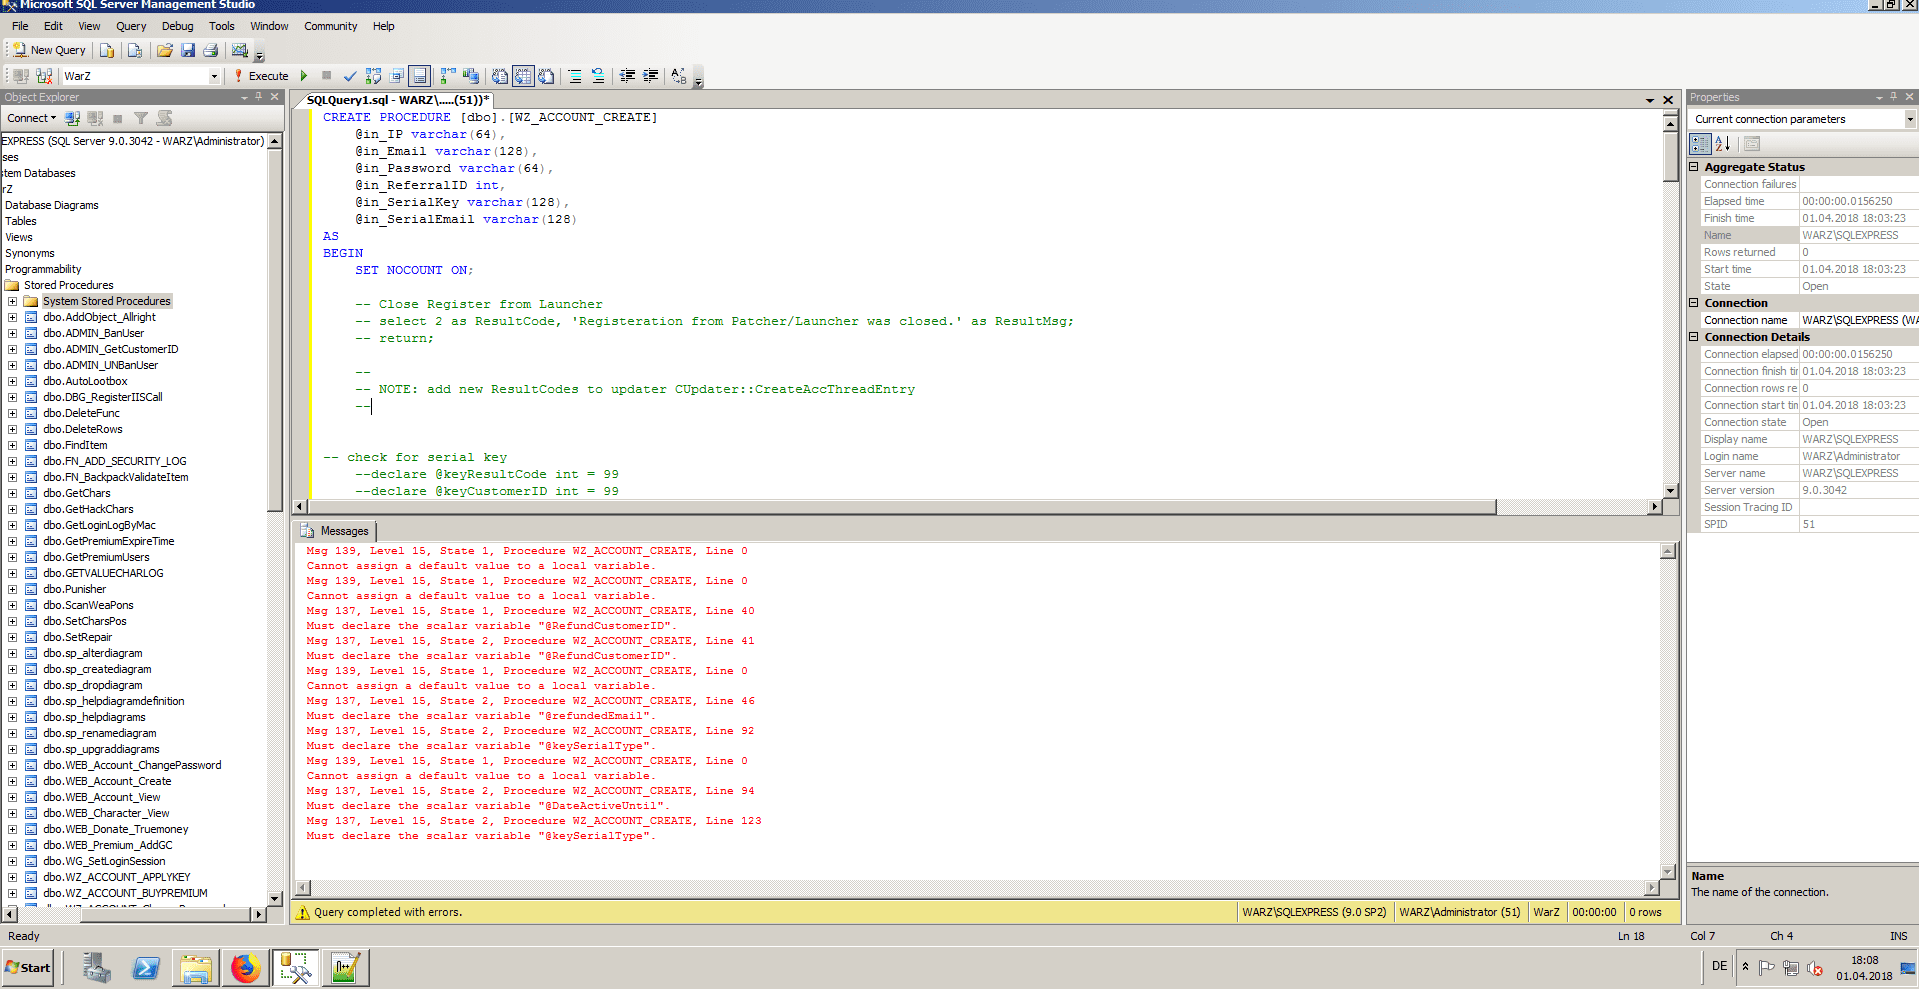Viewport: 1919px width, 989px height.
Task: Expand the dbo.WEB_Account_Create node
Action: (12, 781)
